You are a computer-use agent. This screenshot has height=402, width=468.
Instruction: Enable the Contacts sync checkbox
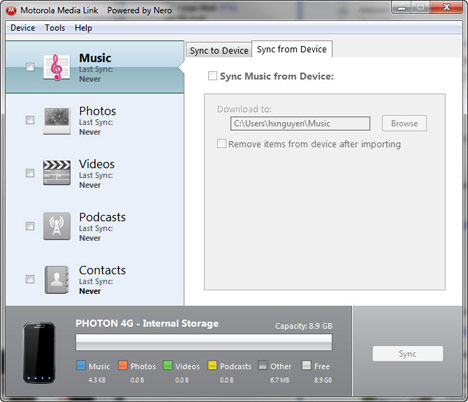(30, 279)
